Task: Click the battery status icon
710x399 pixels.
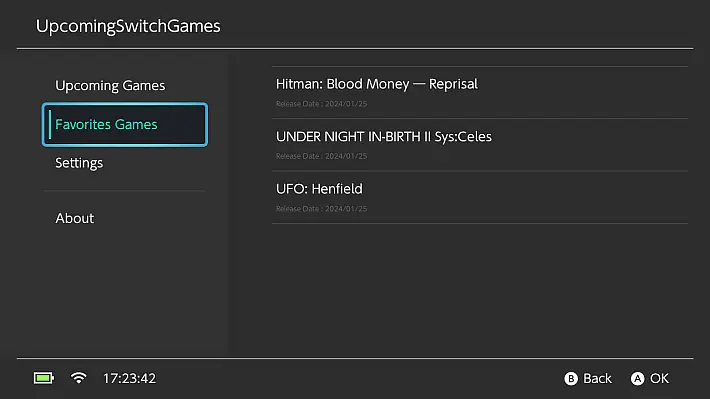Action: pyautogui.click(x=44, y=378)
